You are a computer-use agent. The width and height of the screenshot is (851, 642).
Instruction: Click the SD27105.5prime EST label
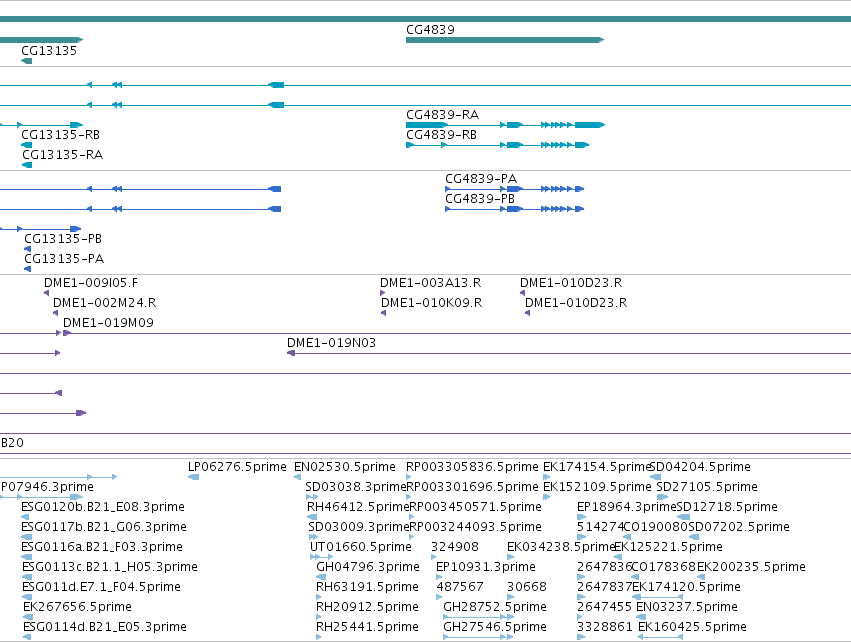point(707,487)
